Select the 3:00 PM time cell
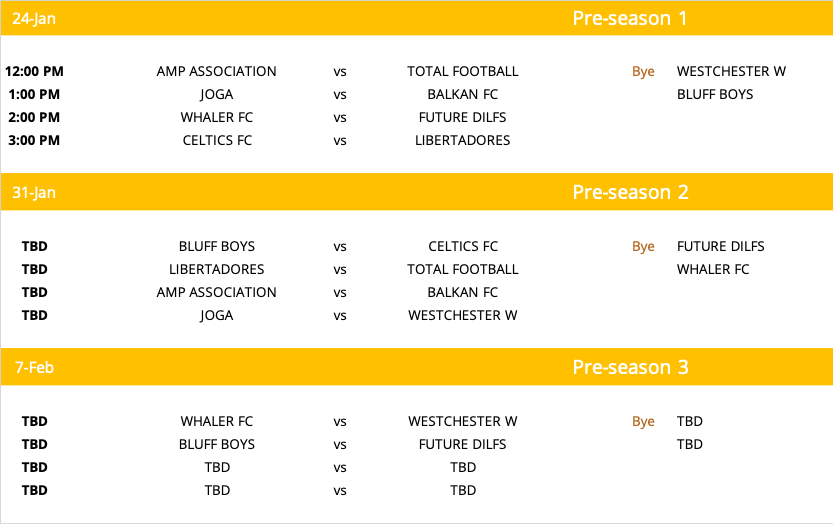Viewport: 834px width, 524px height. [x=35, y=140]
